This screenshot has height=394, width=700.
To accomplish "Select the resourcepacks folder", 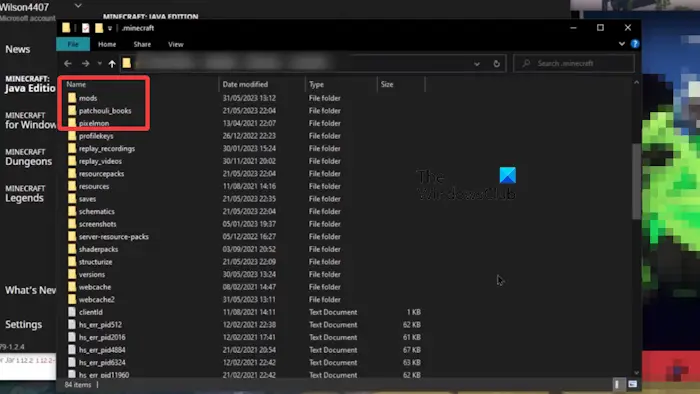I will (x=101, y=174).
